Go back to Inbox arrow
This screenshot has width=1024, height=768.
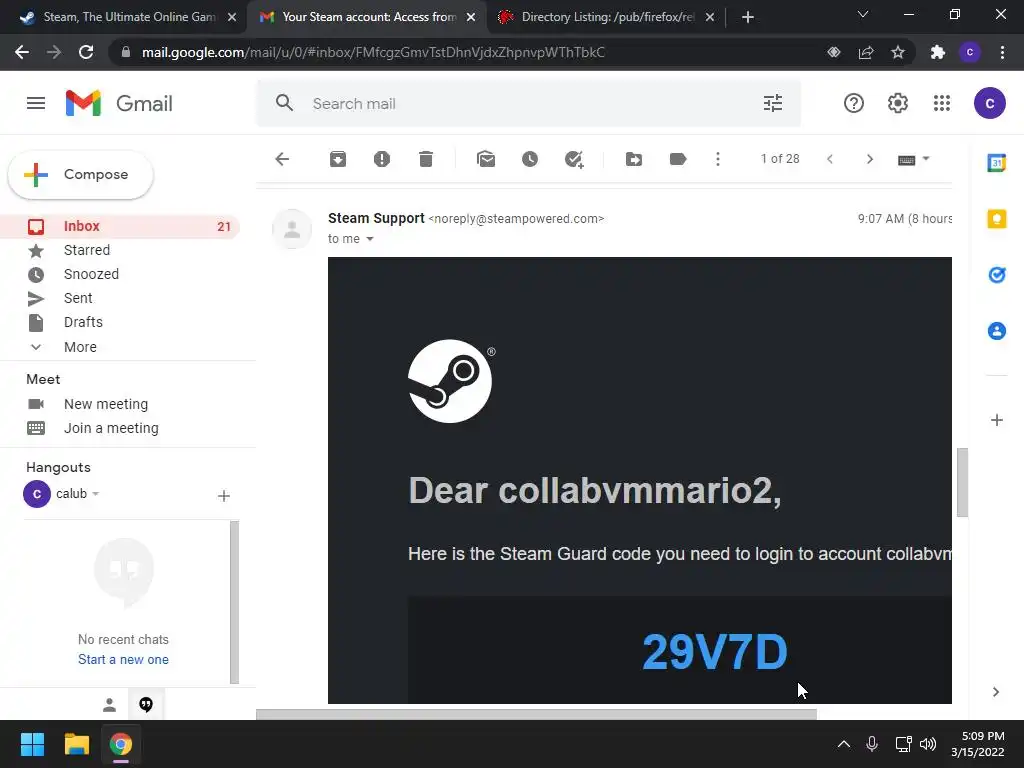(282, 159)
